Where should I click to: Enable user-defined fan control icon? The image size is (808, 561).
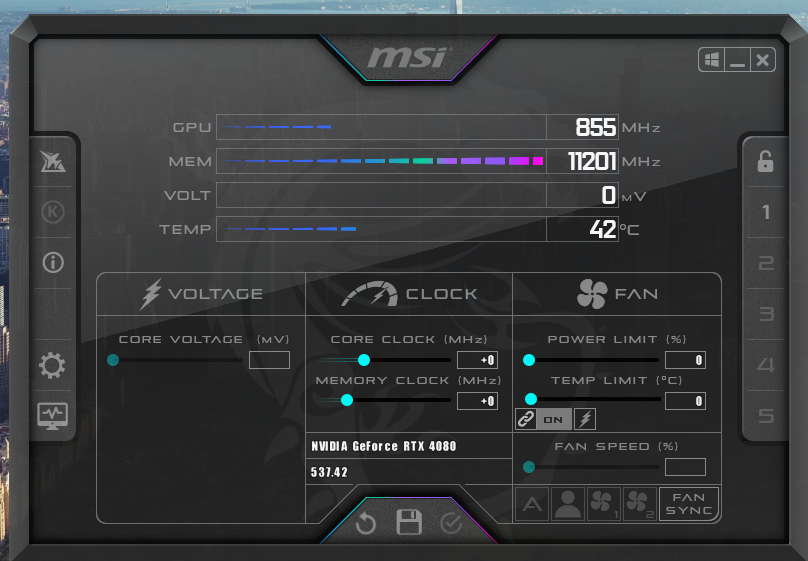pos(568,504)
